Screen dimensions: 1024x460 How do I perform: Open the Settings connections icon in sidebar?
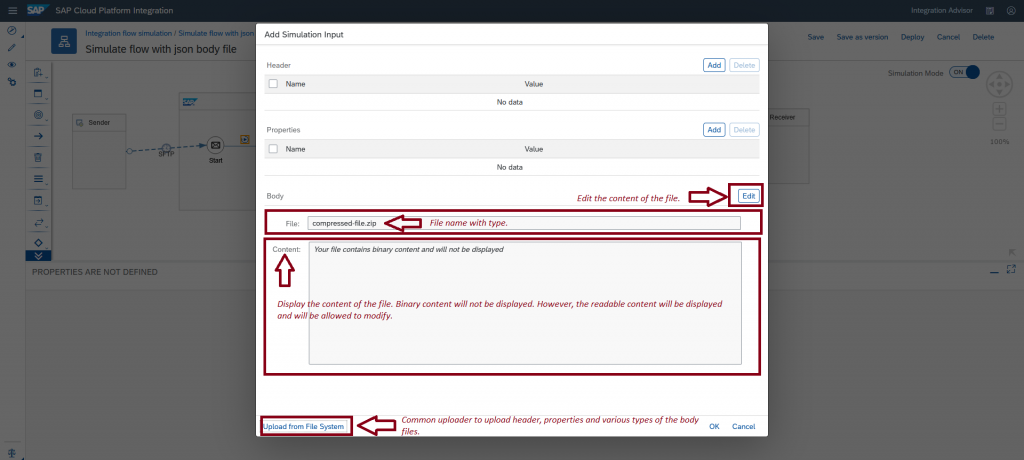[x=11, y=82]
